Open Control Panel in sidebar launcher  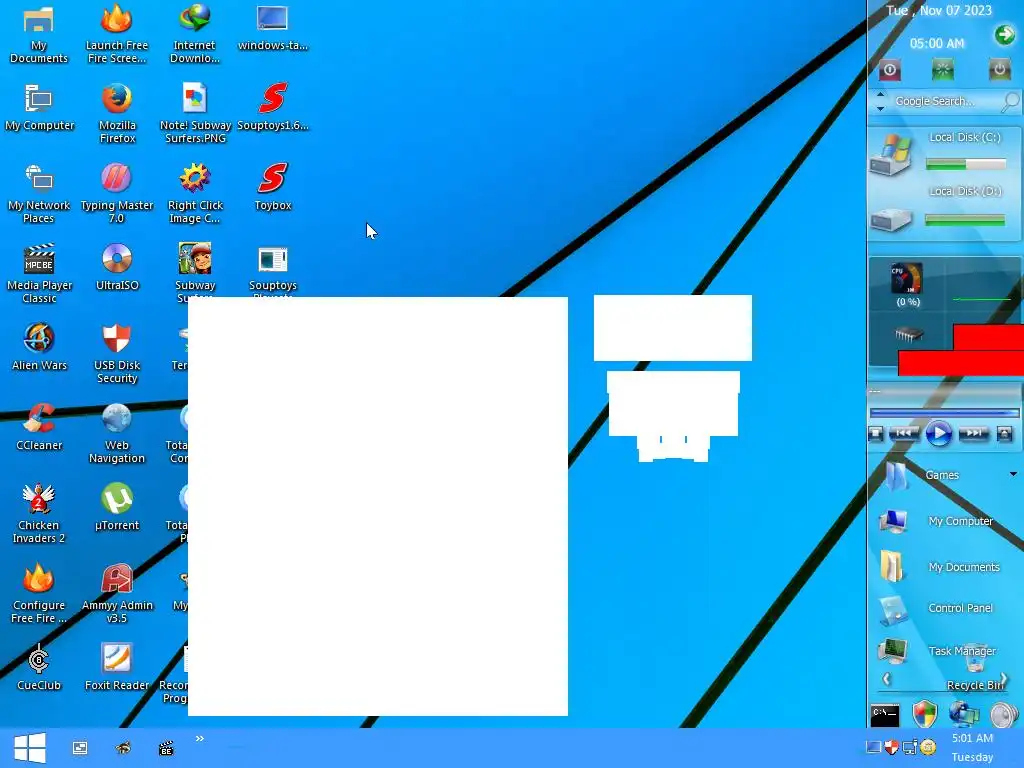click(x=936, y=609)
